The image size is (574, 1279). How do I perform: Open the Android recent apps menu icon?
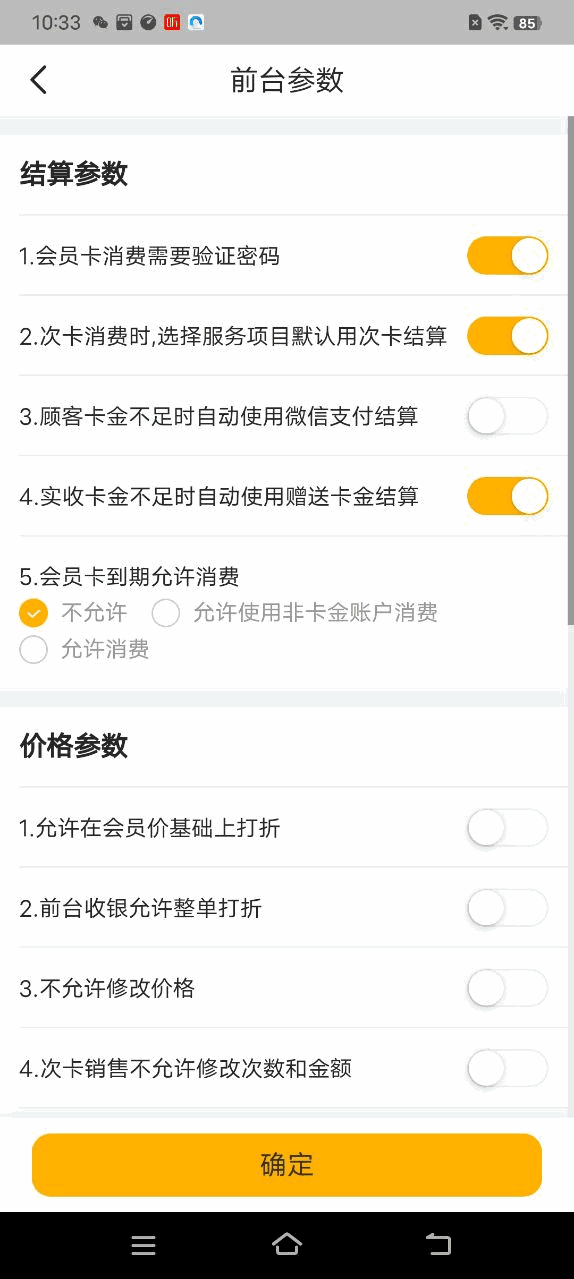pyautogui.click(x=144, y=1245)
